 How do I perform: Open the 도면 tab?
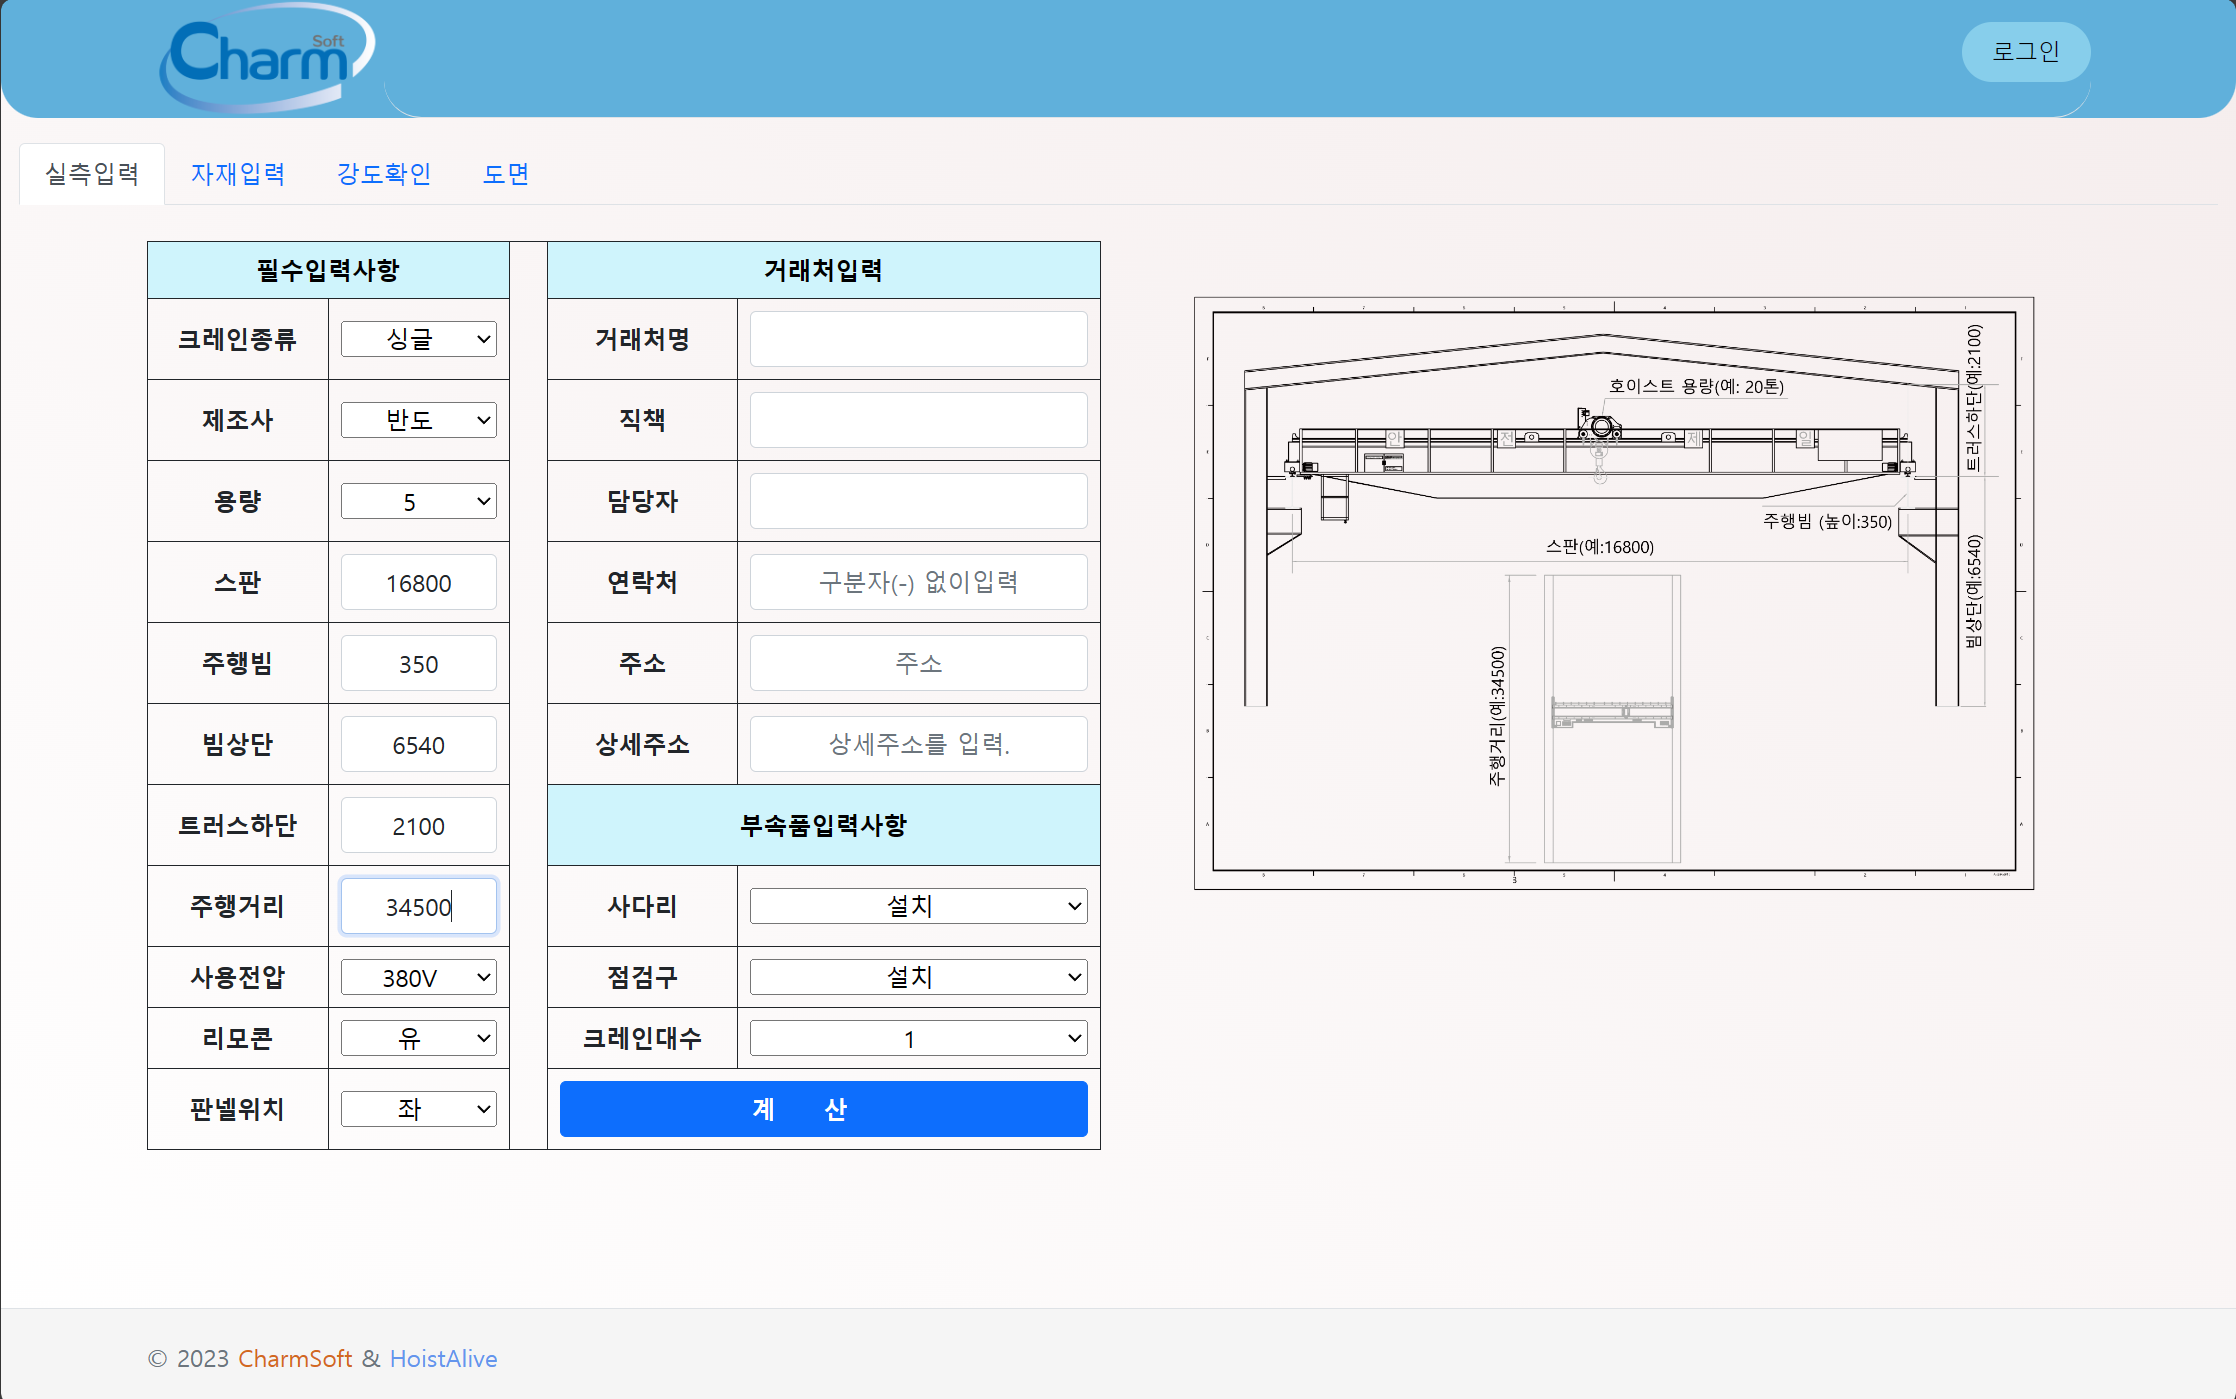pos(506,174)
